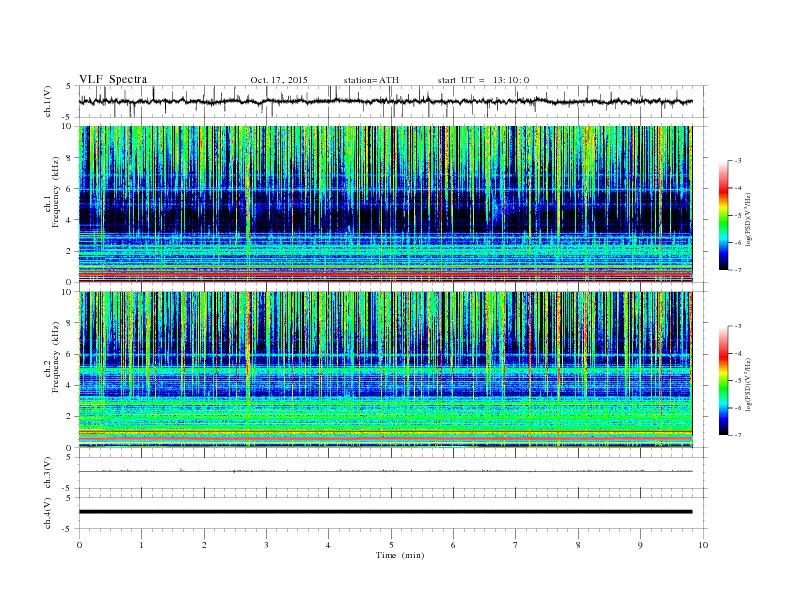Click the "ch.1(V)" waveform axis label
Viewport: 792px width, 612px height.
coord(48,102)
